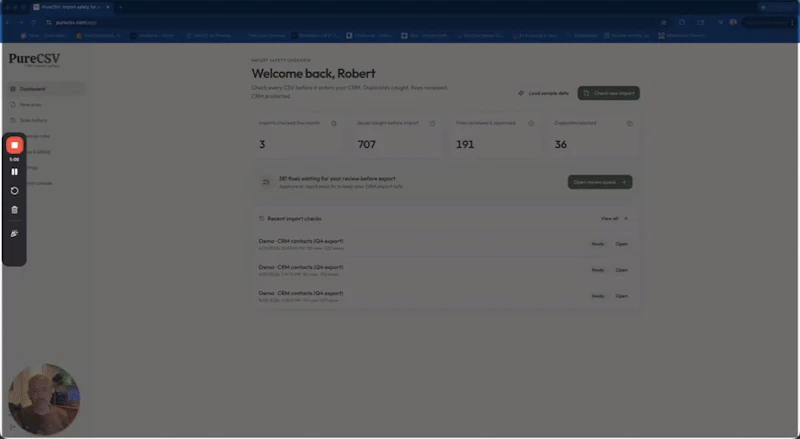800x439 pixels.
Task: Click the PureCSV logo
Action: click(34, 60)
